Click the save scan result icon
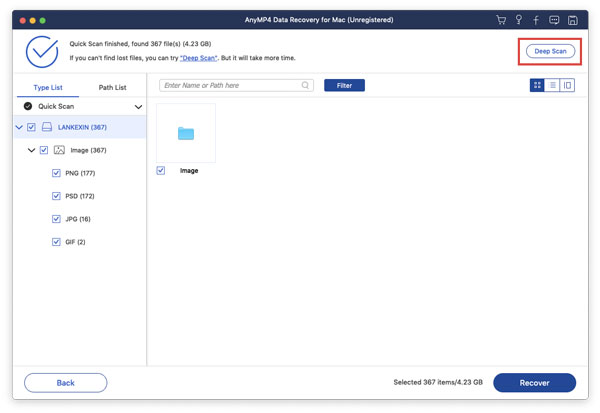The image size is (600, 413). pyautogui.click(x=572, y=20)
